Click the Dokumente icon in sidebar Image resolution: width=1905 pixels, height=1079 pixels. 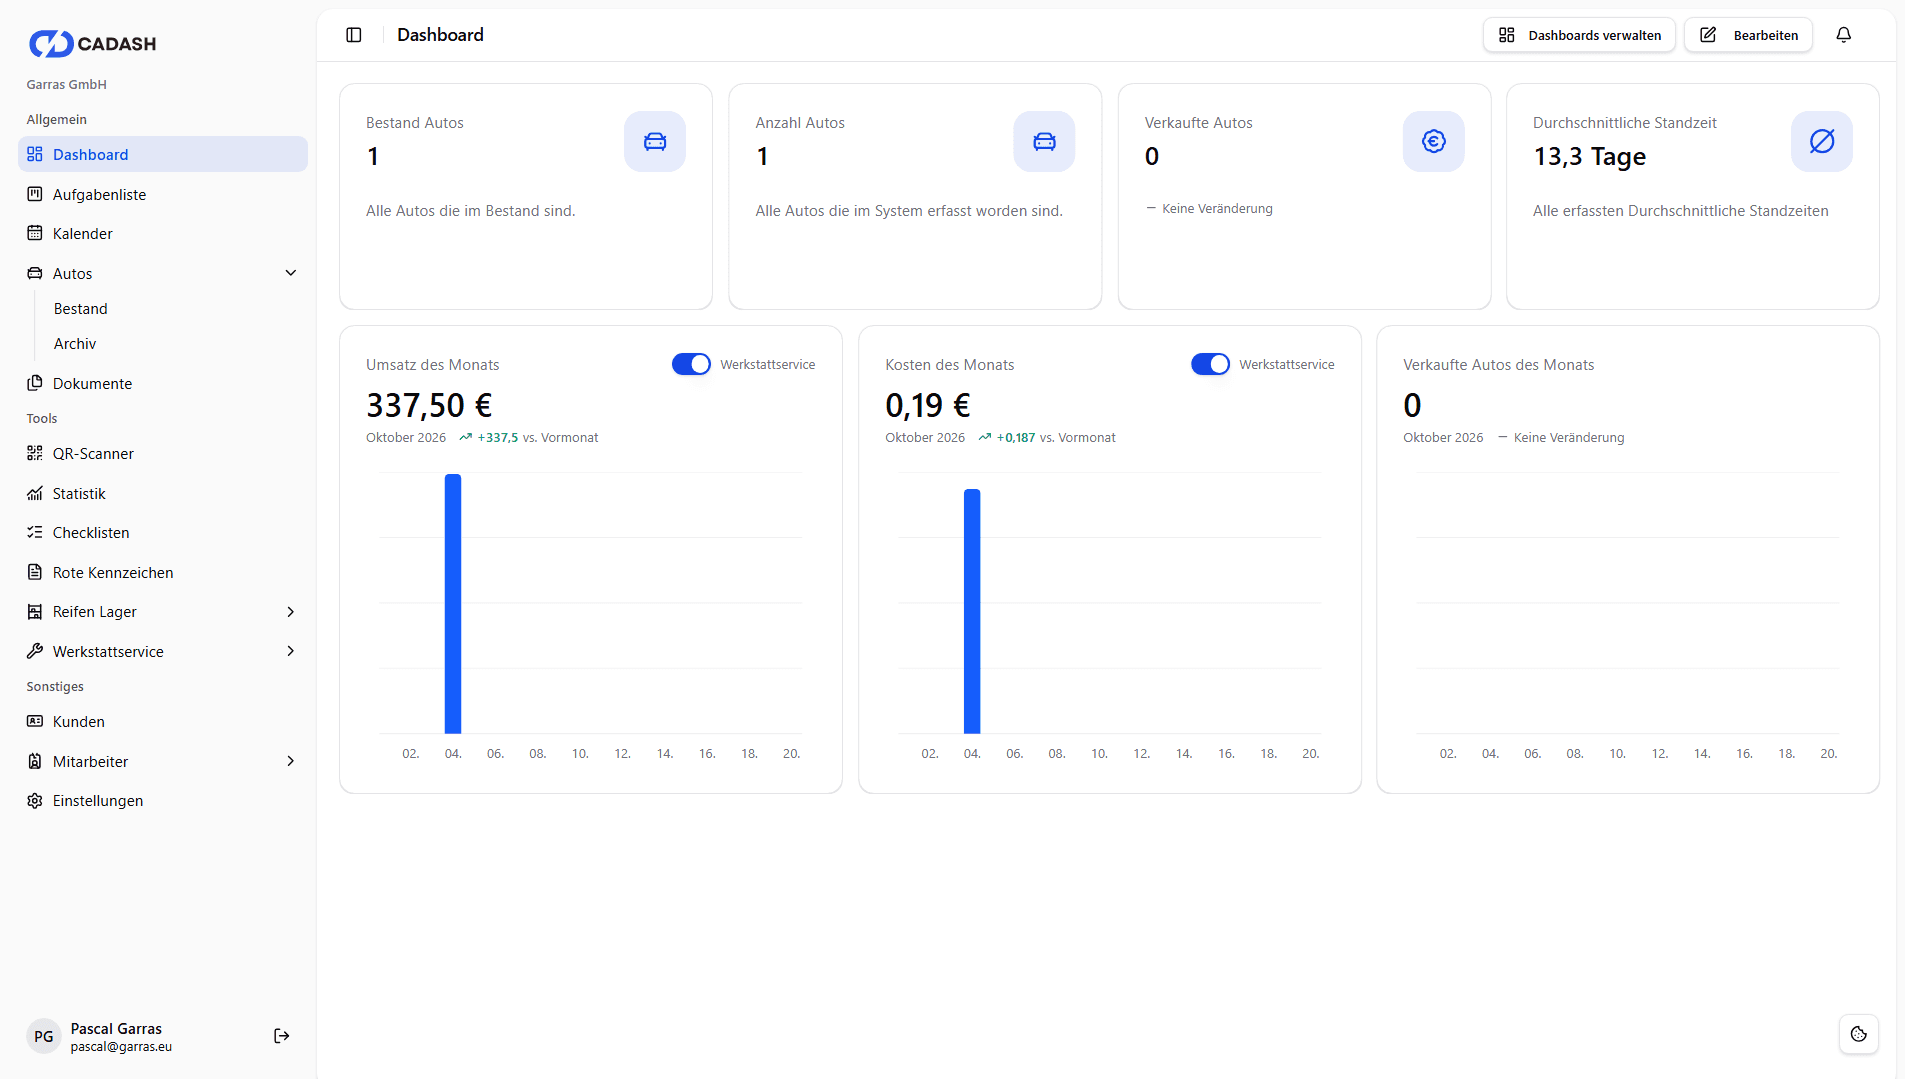[35, 384]
